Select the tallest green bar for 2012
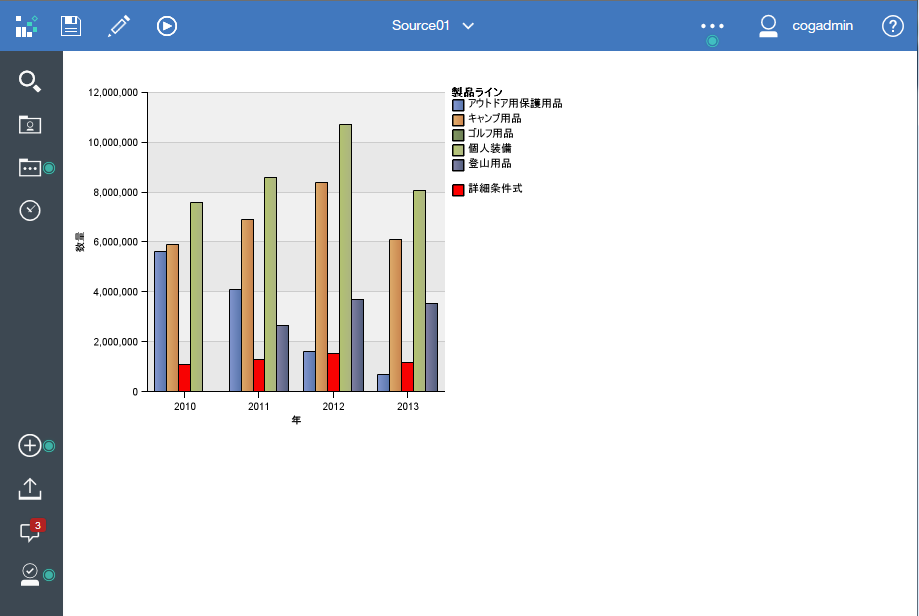The height and width of the screenshot is (616, 919). pyautogui.click(x=346, y=258)
